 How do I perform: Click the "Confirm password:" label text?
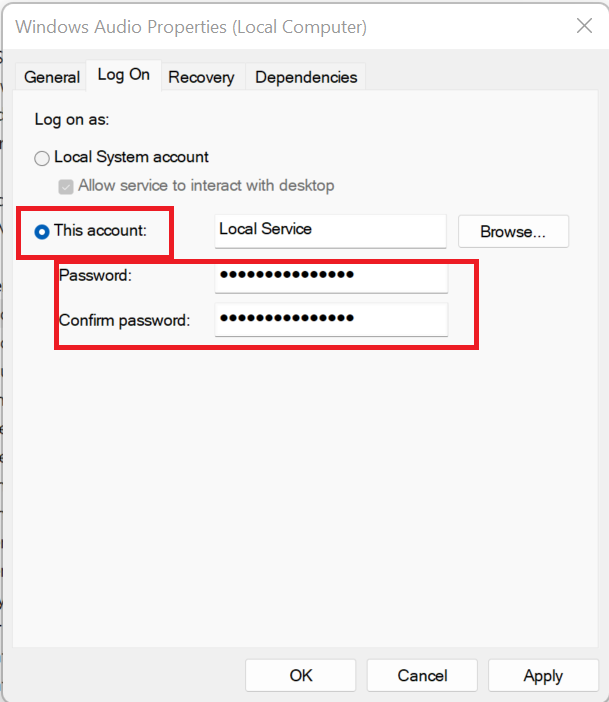click(x=124, y=321)
